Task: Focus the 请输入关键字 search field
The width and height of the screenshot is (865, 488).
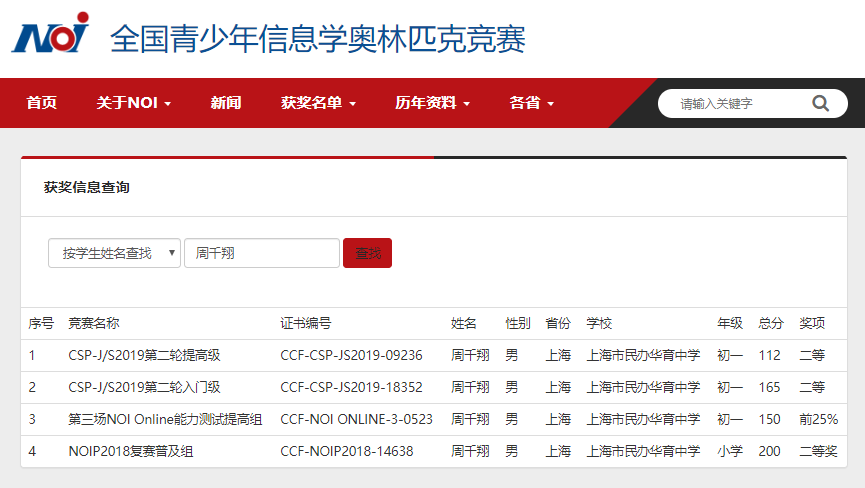Action: pos(752,103)
